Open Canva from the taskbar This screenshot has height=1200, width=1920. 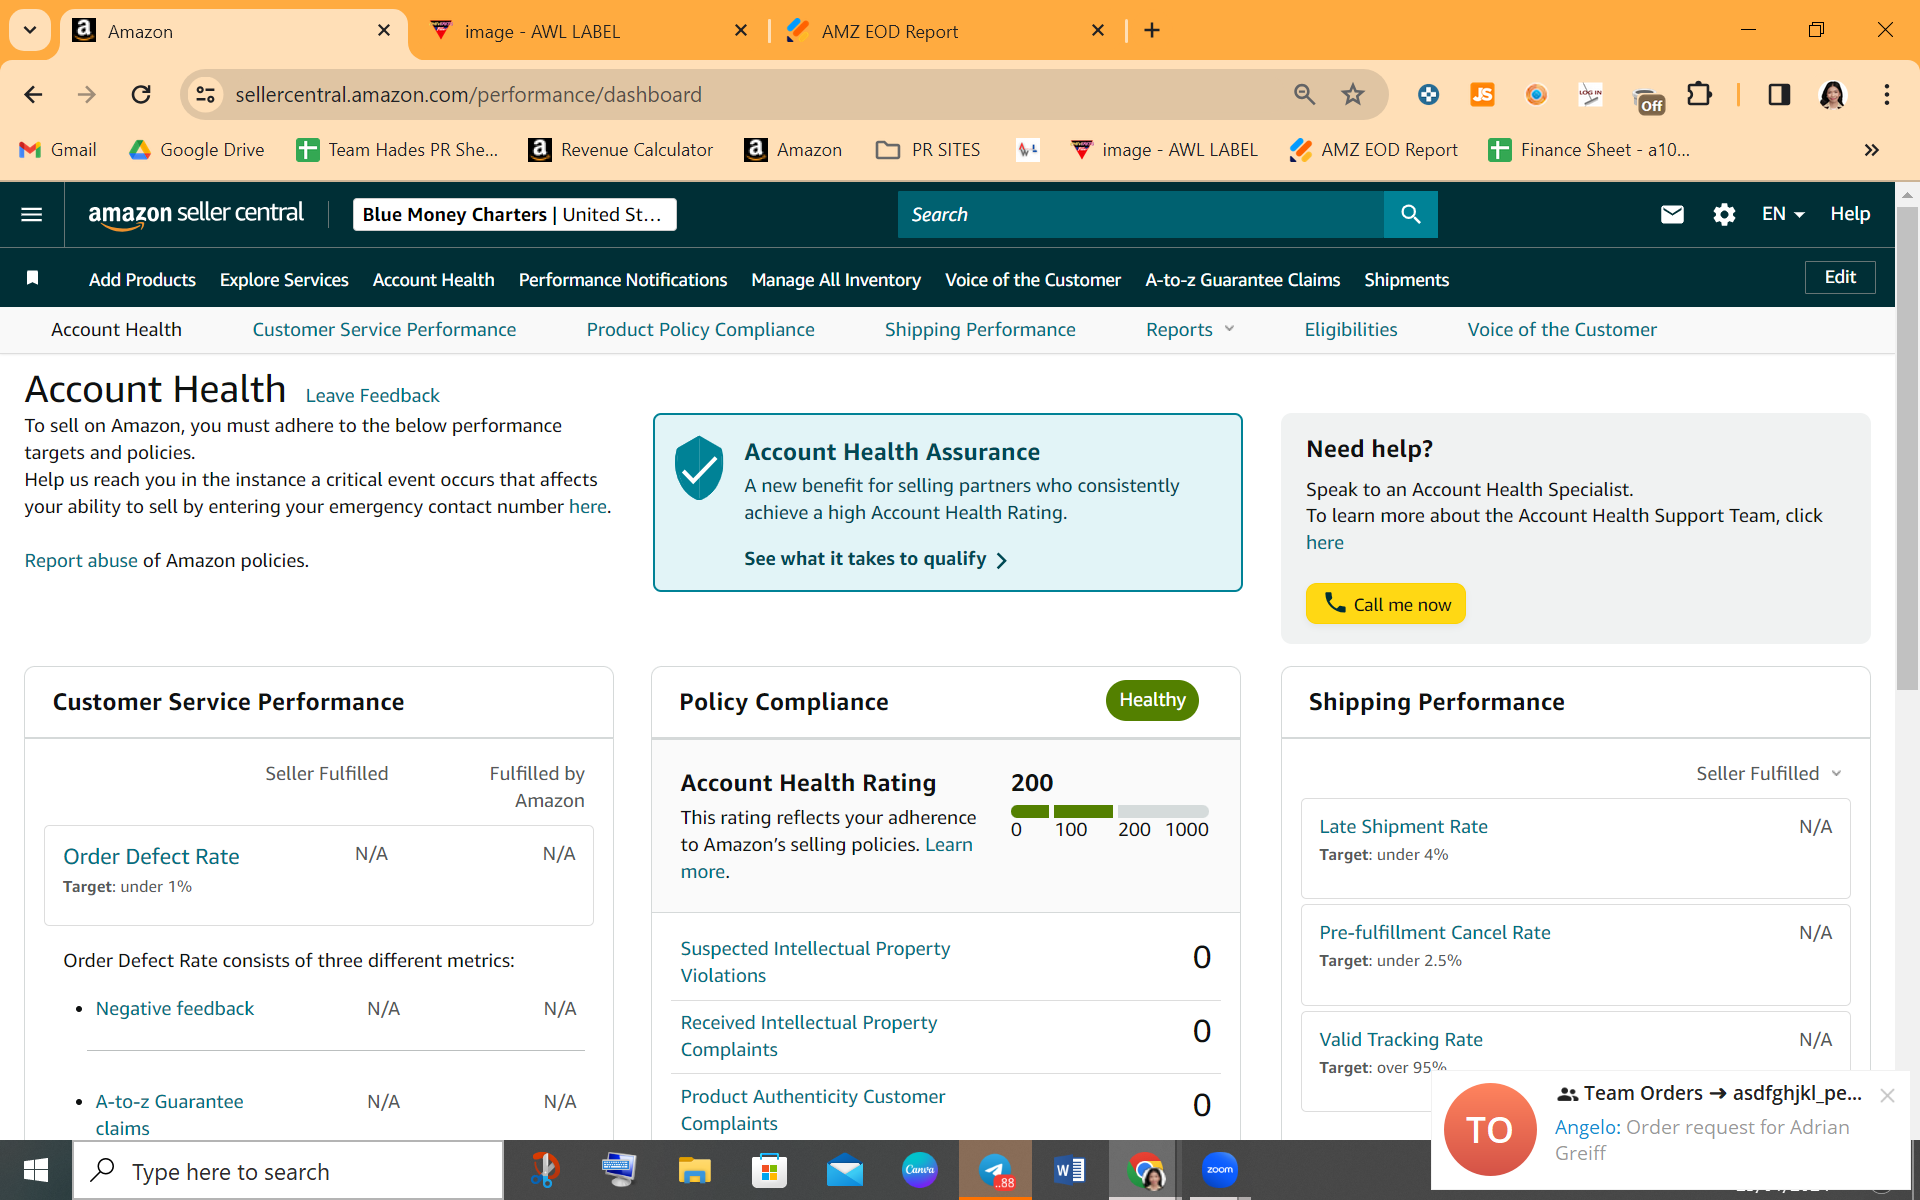click(x=920, y=1170)
